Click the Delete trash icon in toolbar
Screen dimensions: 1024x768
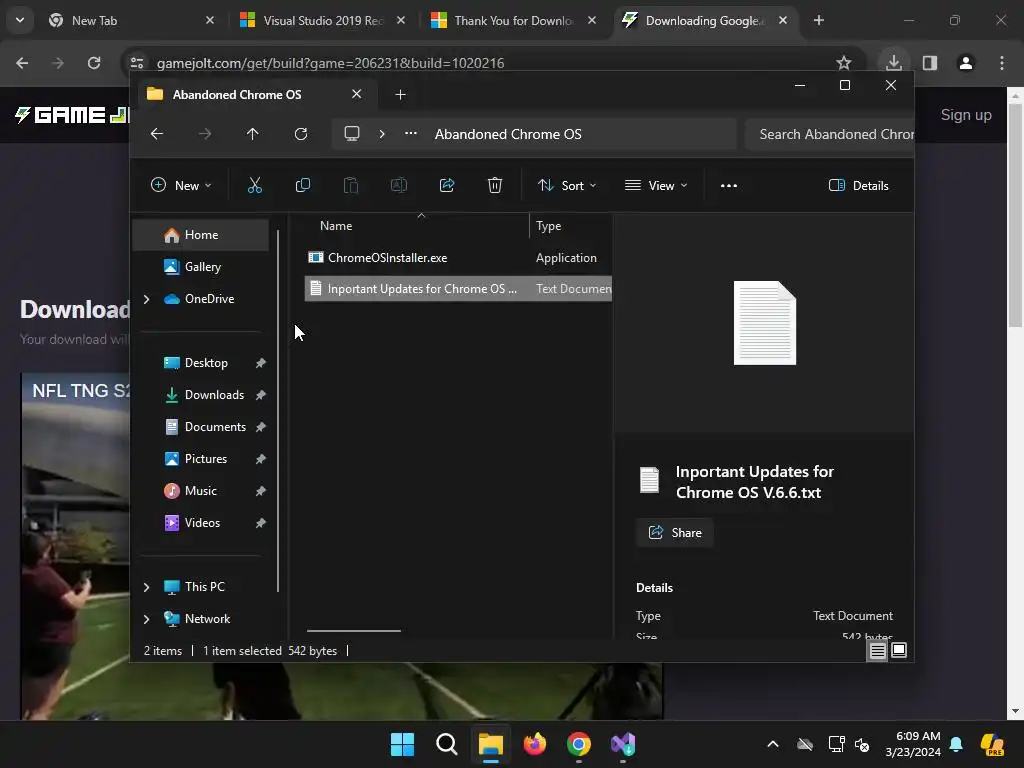pos(495,185)
